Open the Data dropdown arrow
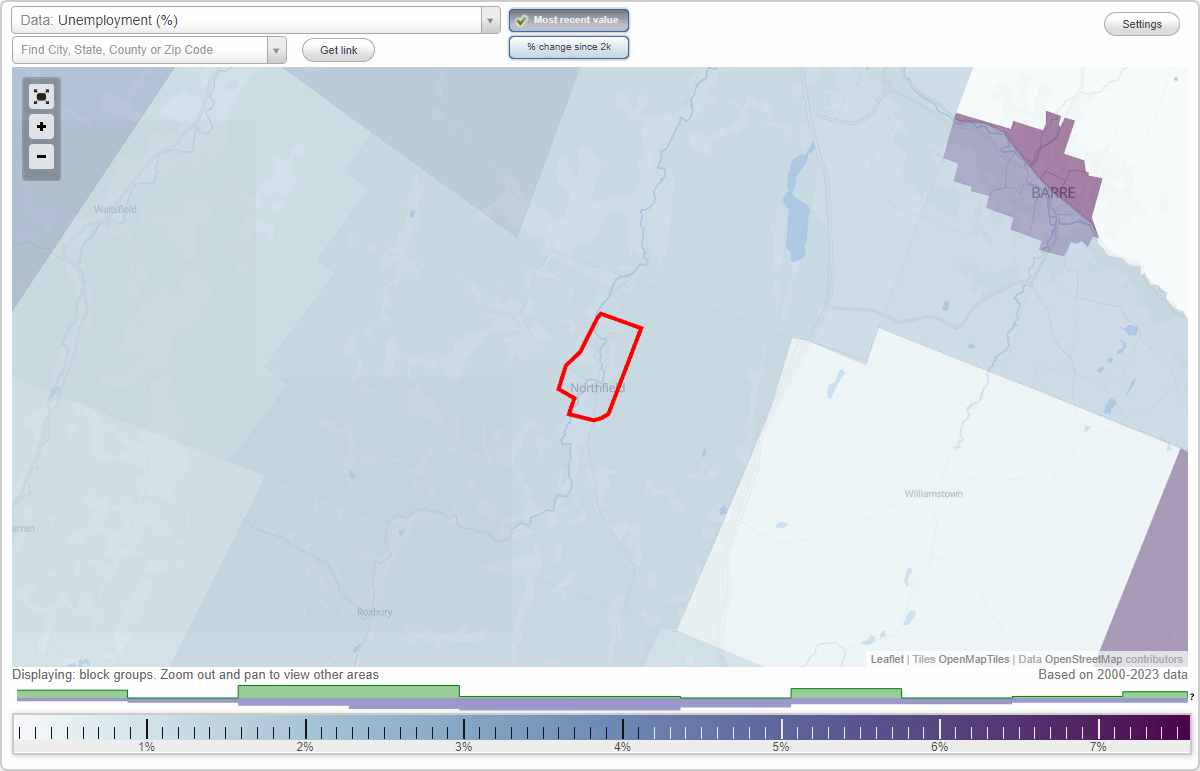Screen dimensions: 1200x771 (x=489, y=19)
